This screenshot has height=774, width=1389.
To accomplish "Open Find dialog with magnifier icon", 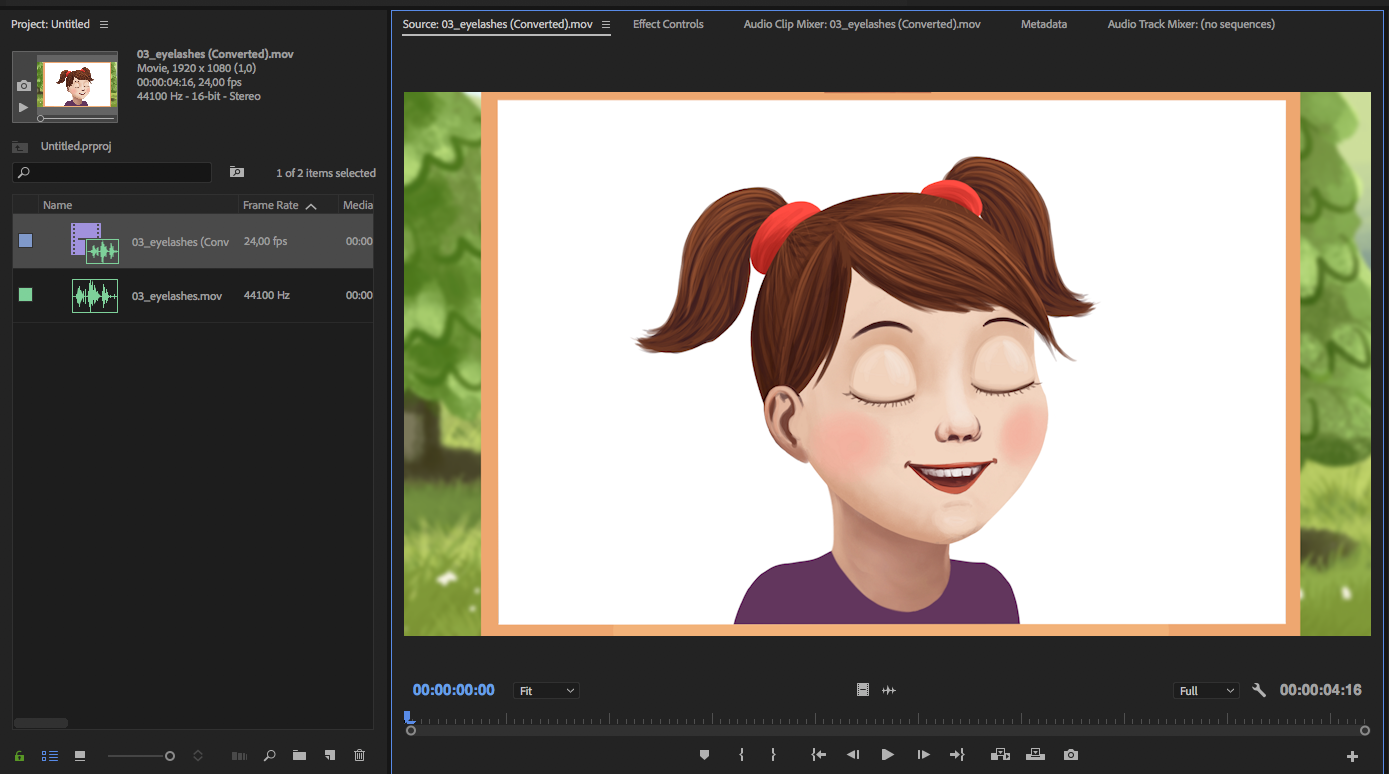I will tap(269, 756).
